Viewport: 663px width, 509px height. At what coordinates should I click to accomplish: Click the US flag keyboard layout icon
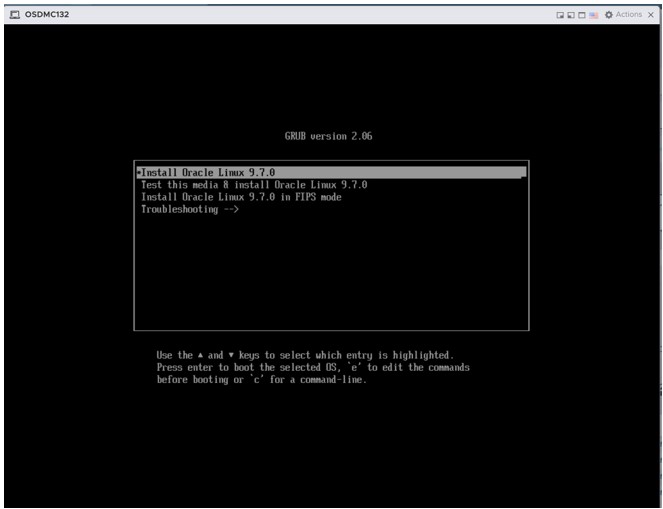(x=594, y=15)
